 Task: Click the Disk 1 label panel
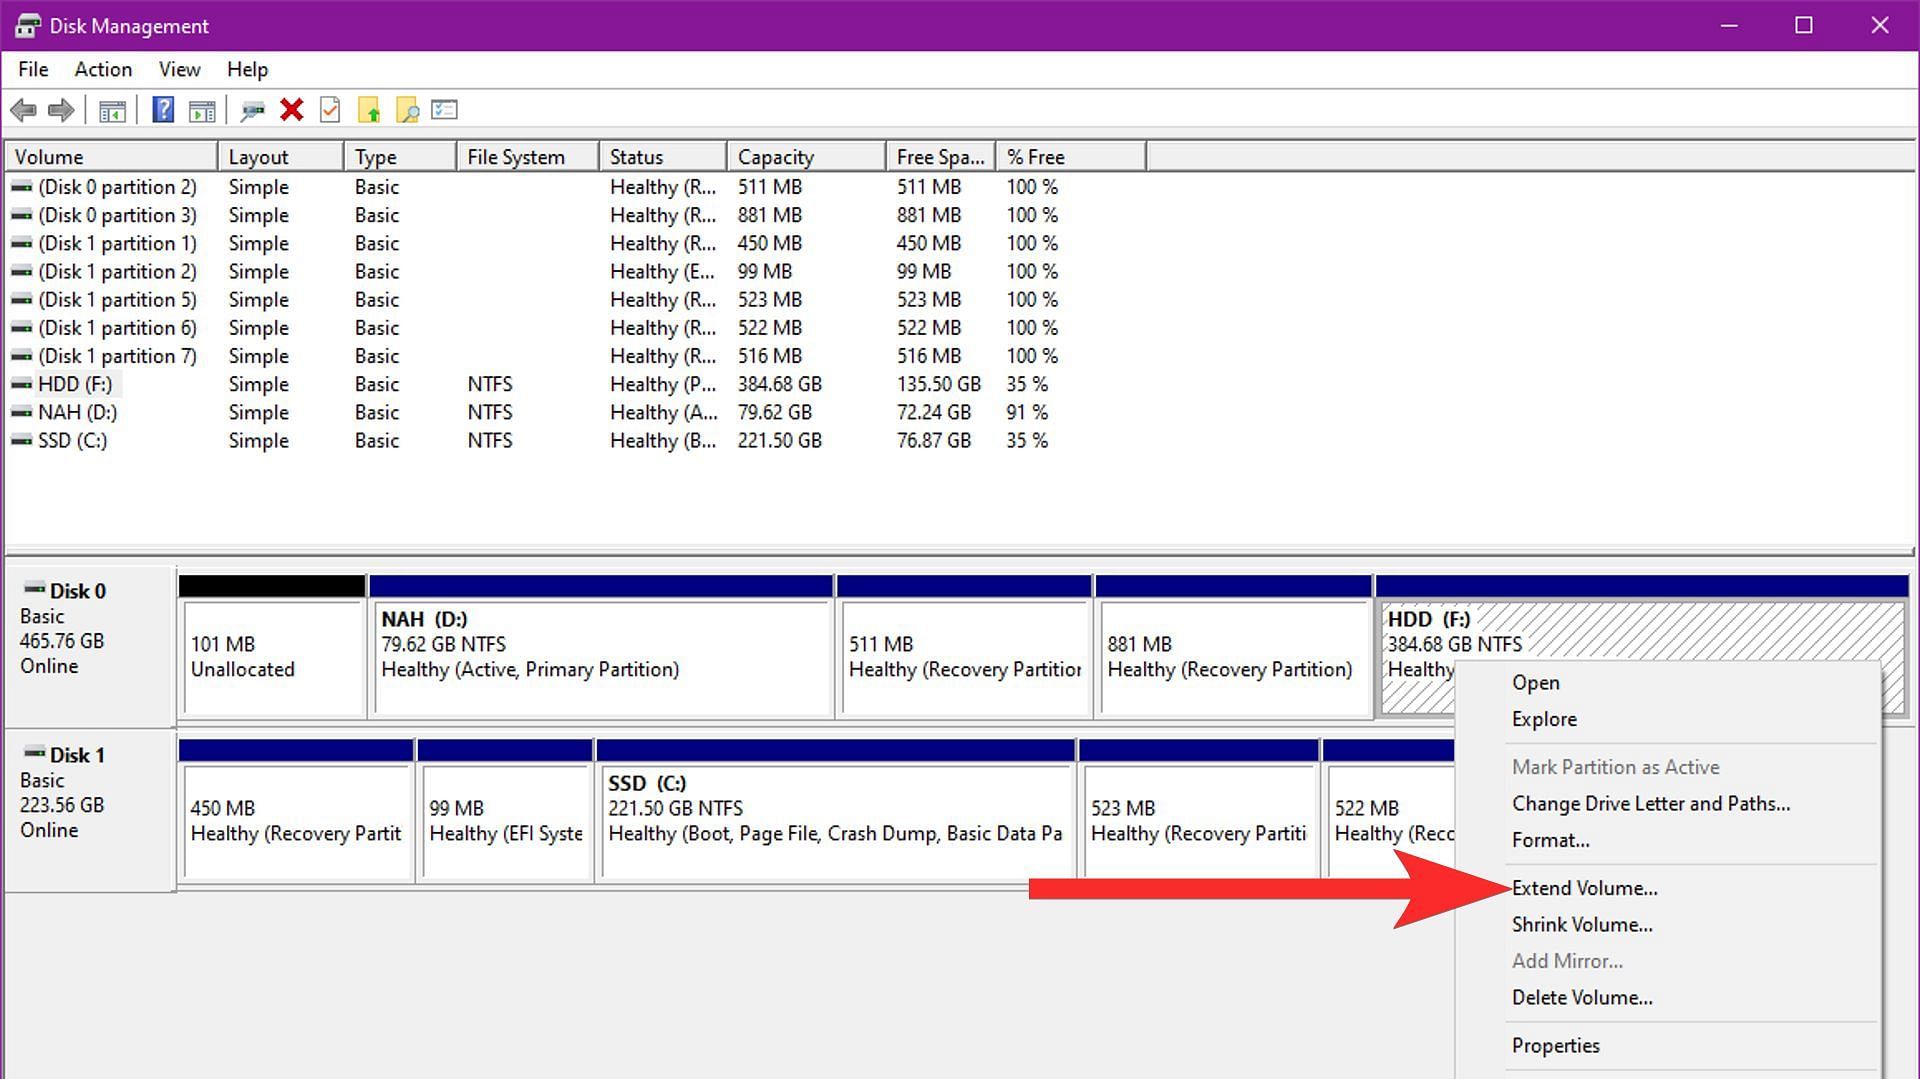[90, 810]
